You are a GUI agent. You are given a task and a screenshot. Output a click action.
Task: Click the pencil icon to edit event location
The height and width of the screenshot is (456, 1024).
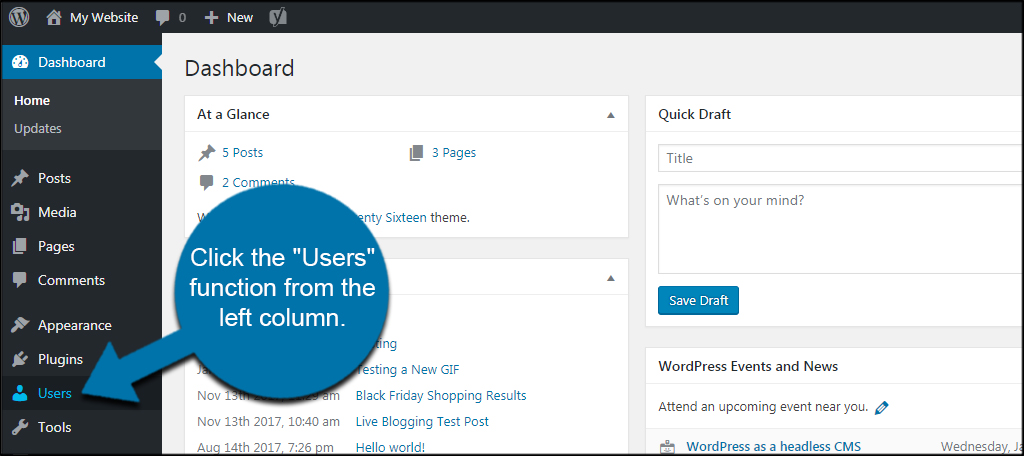882,408
